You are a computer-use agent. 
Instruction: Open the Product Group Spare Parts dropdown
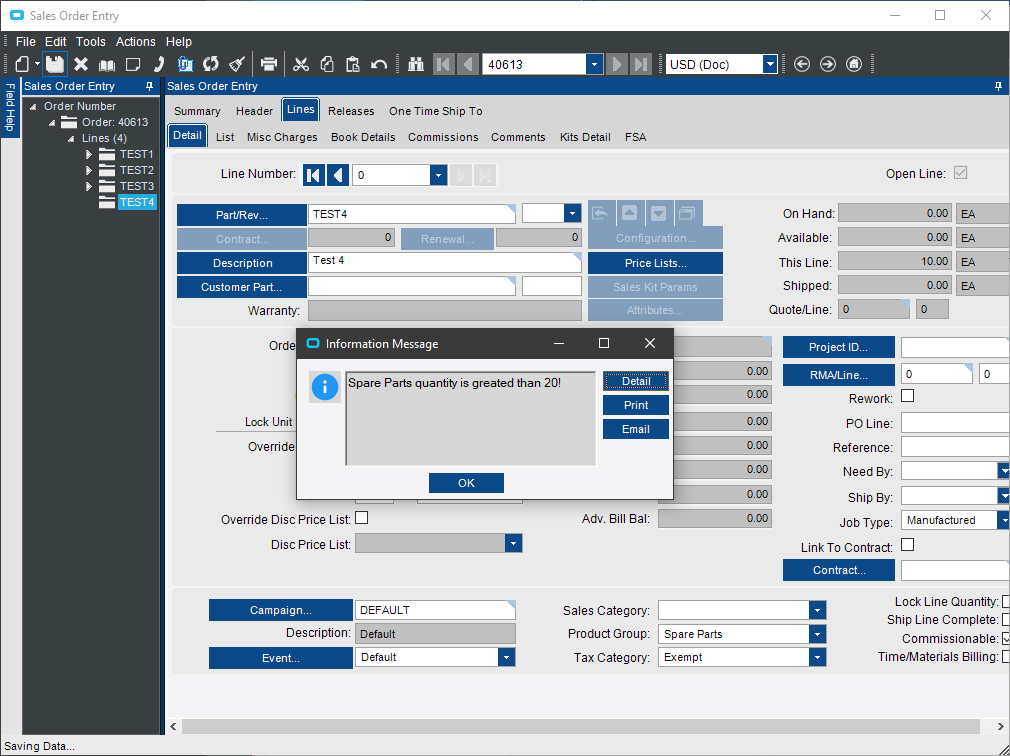(817, 634)
